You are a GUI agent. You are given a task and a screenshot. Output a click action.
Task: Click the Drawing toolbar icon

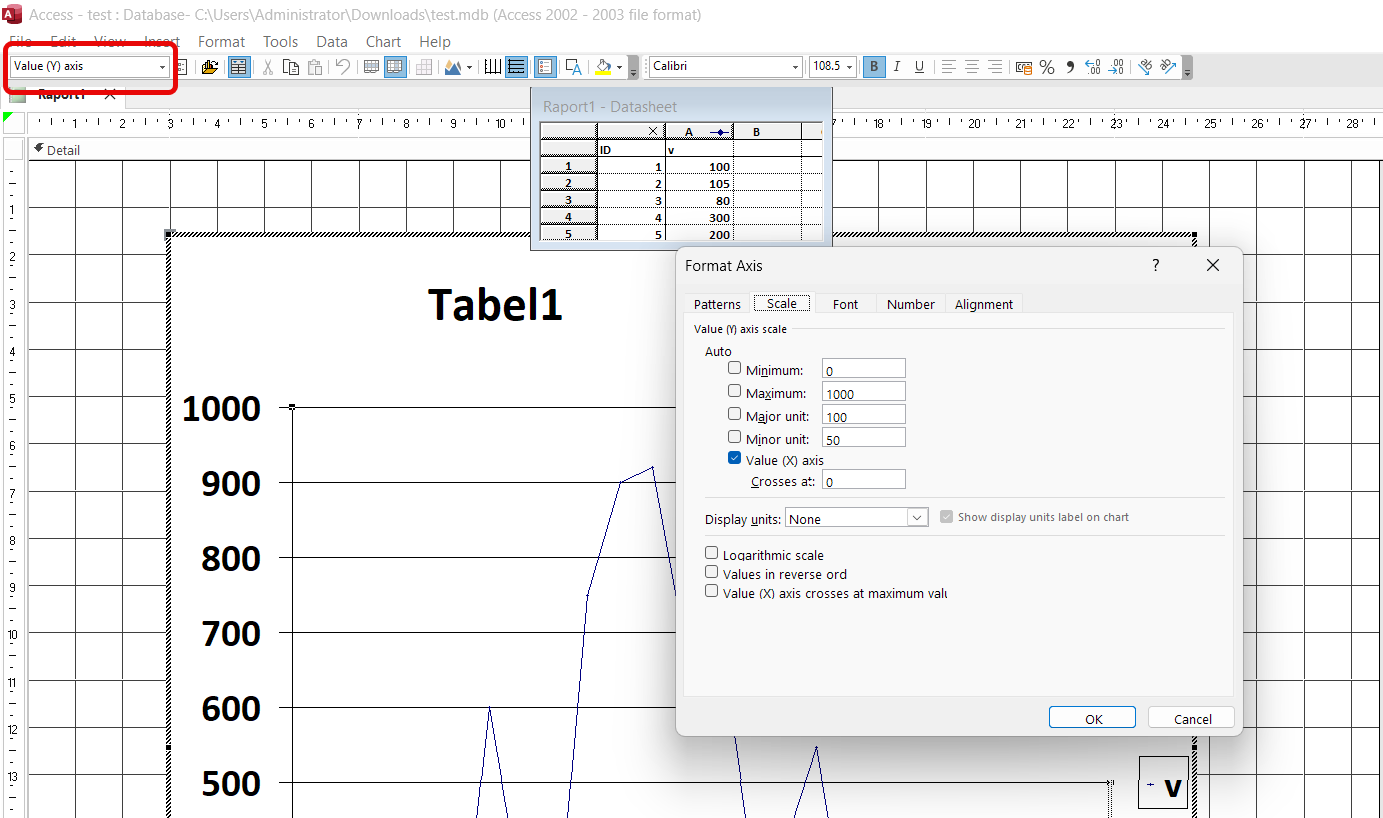[574, 67]
